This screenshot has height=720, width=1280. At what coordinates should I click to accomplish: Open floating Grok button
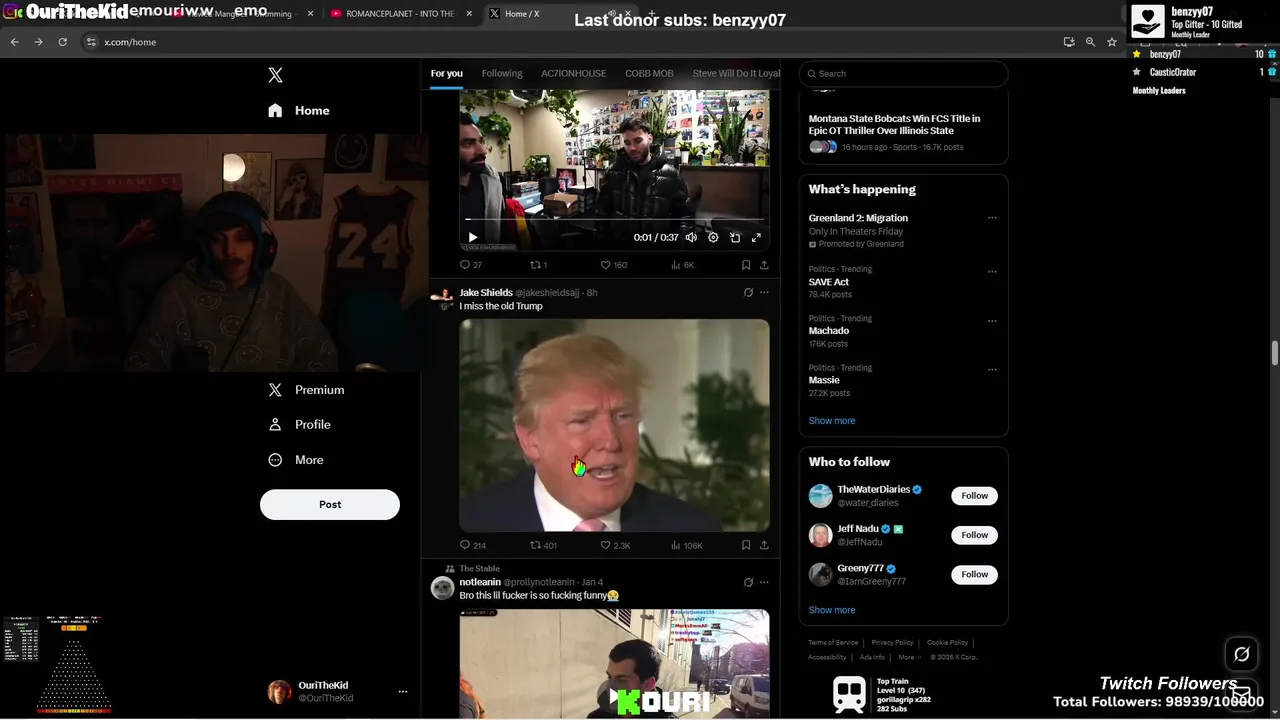point(1241,654)
